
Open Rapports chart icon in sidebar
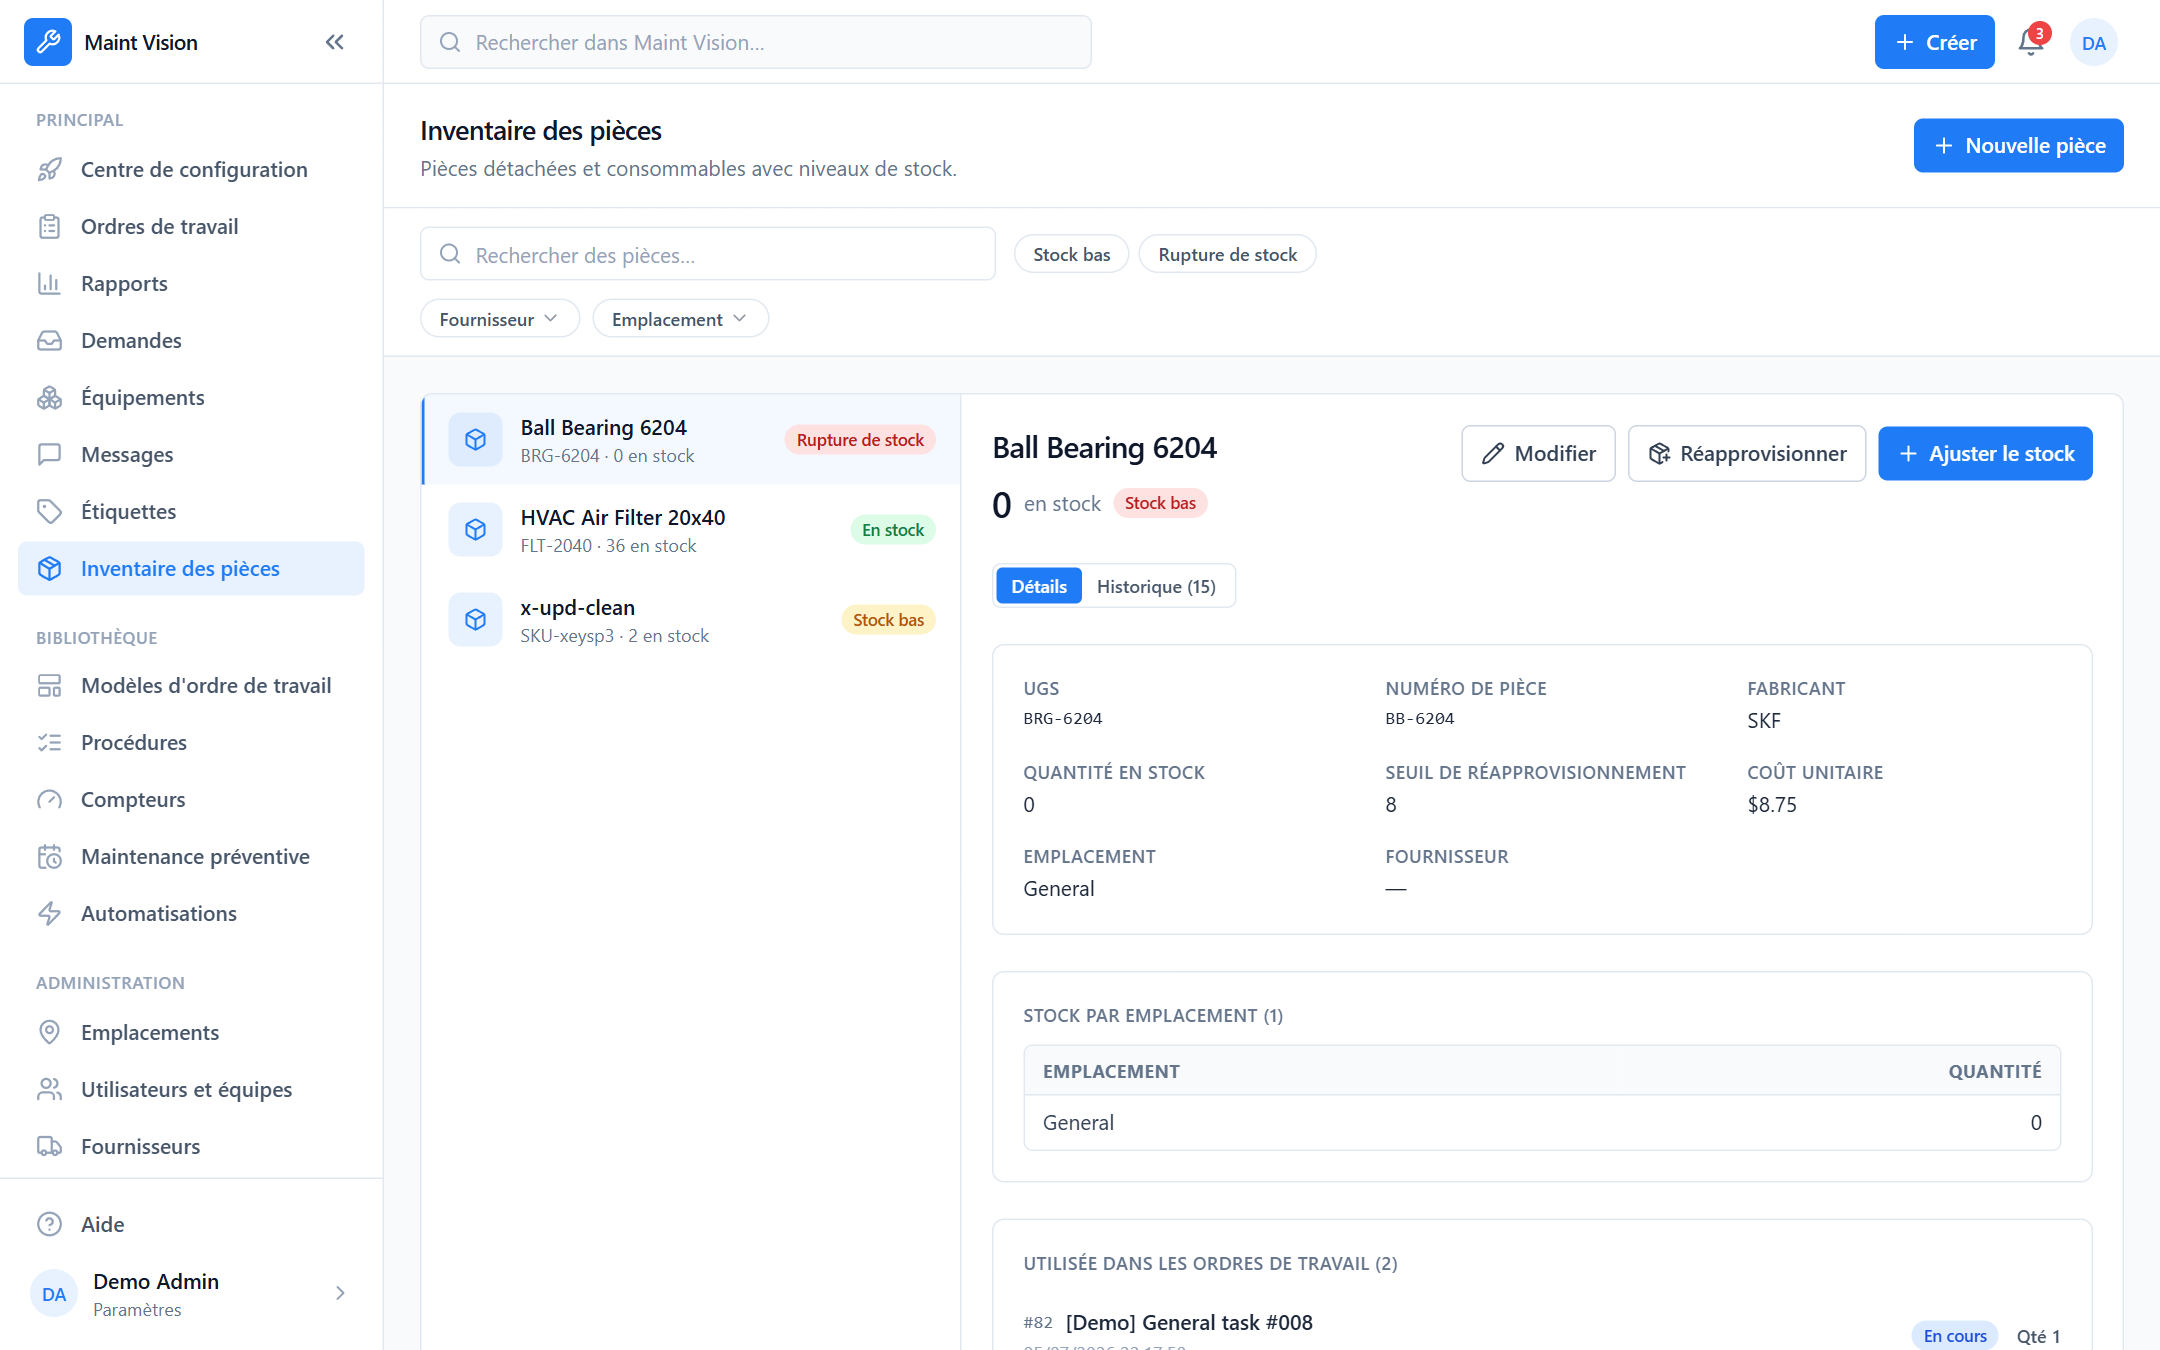click(x=50, y=284)
